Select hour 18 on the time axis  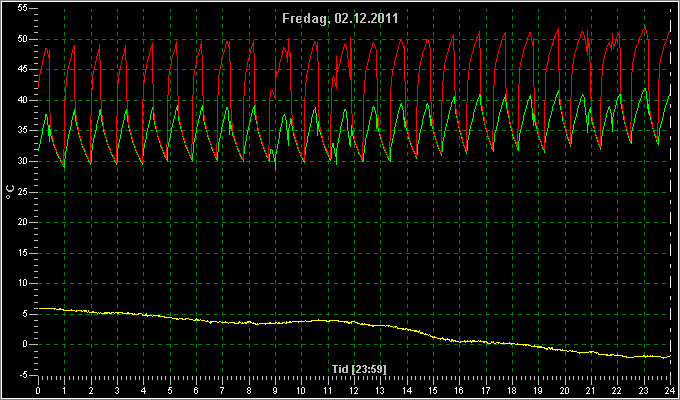tap(512, 390)
